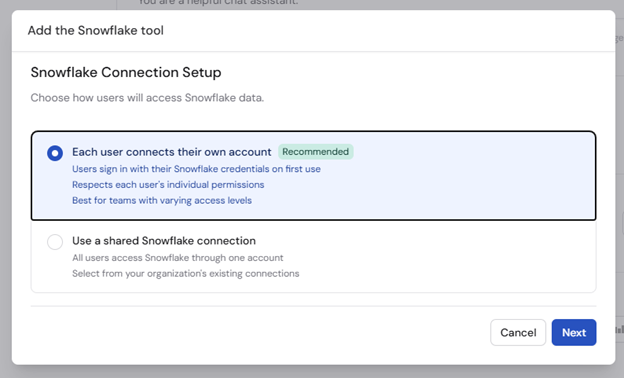This screenshot has height=378, width=624.
Task: Click the 'Snowflake Connection Setup' heading
Action: [126, 72]
